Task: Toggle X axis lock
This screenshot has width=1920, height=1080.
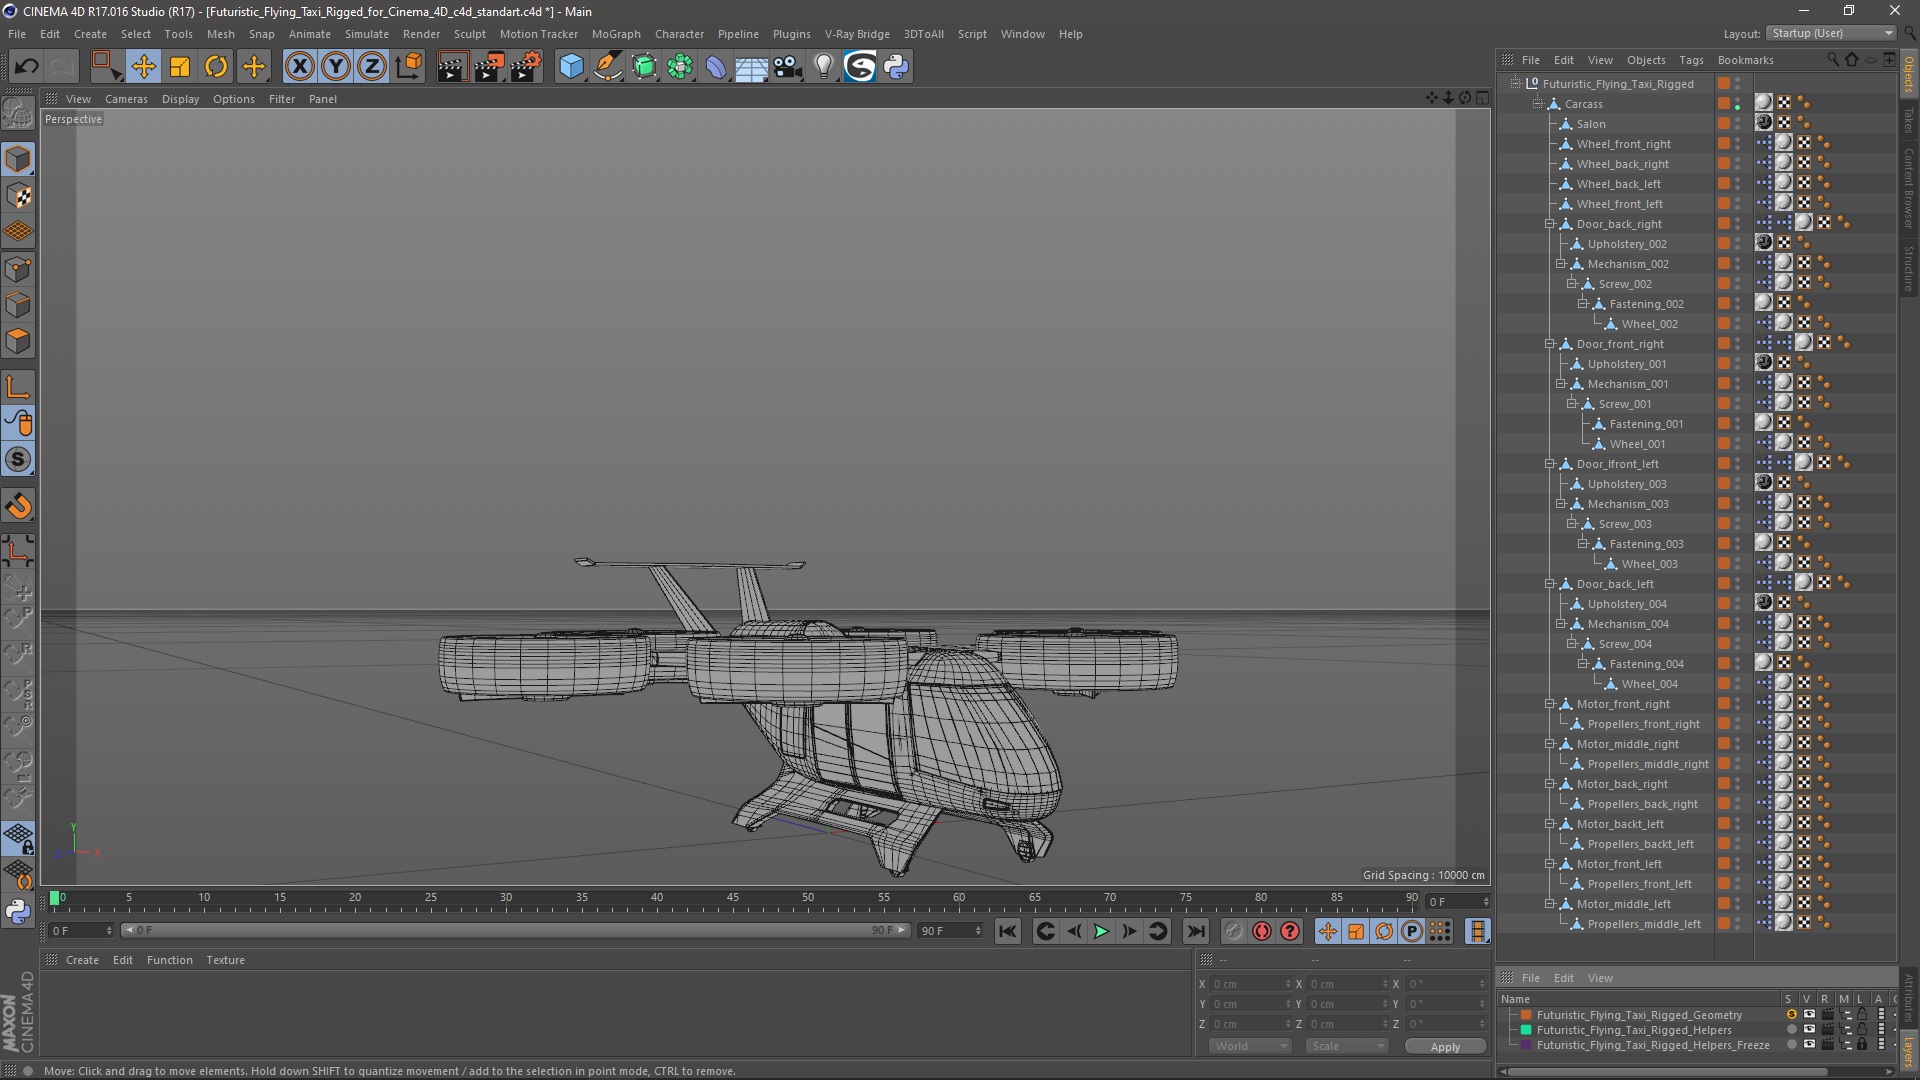Action: (300, 67)
